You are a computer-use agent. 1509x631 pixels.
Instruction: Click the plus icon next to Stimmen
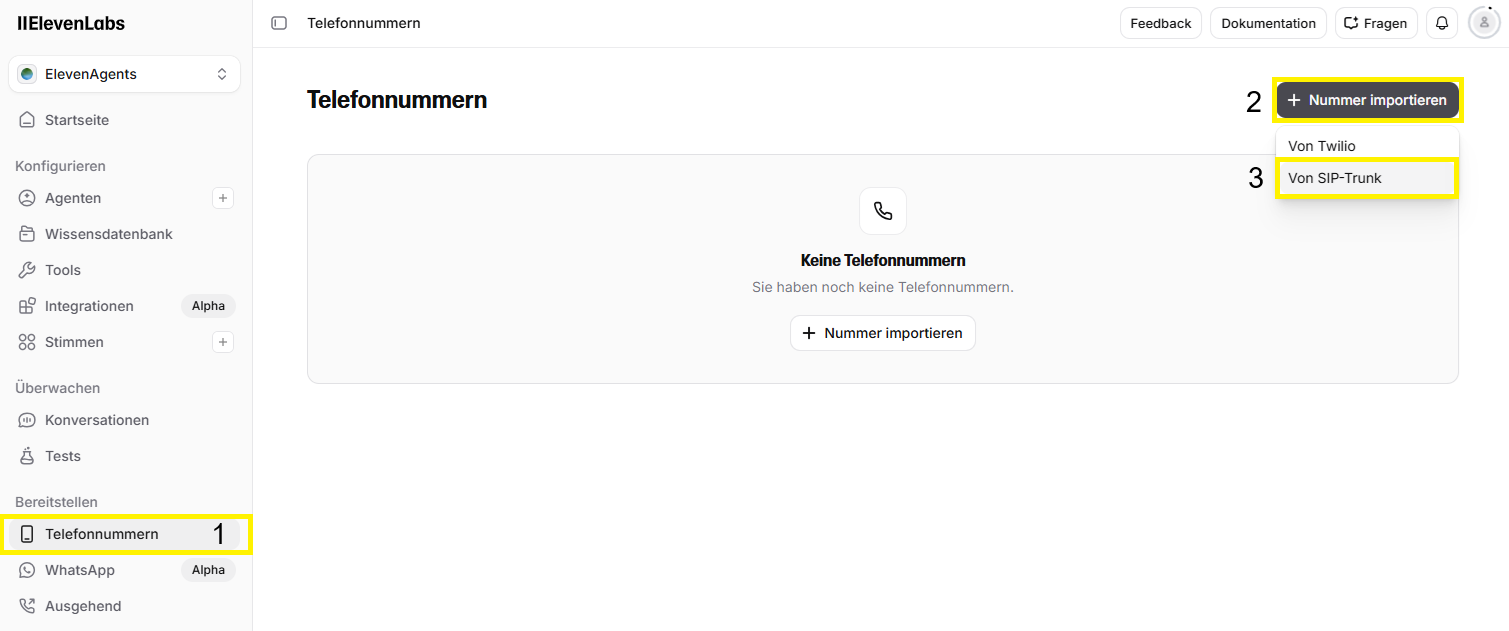(223, 342)
